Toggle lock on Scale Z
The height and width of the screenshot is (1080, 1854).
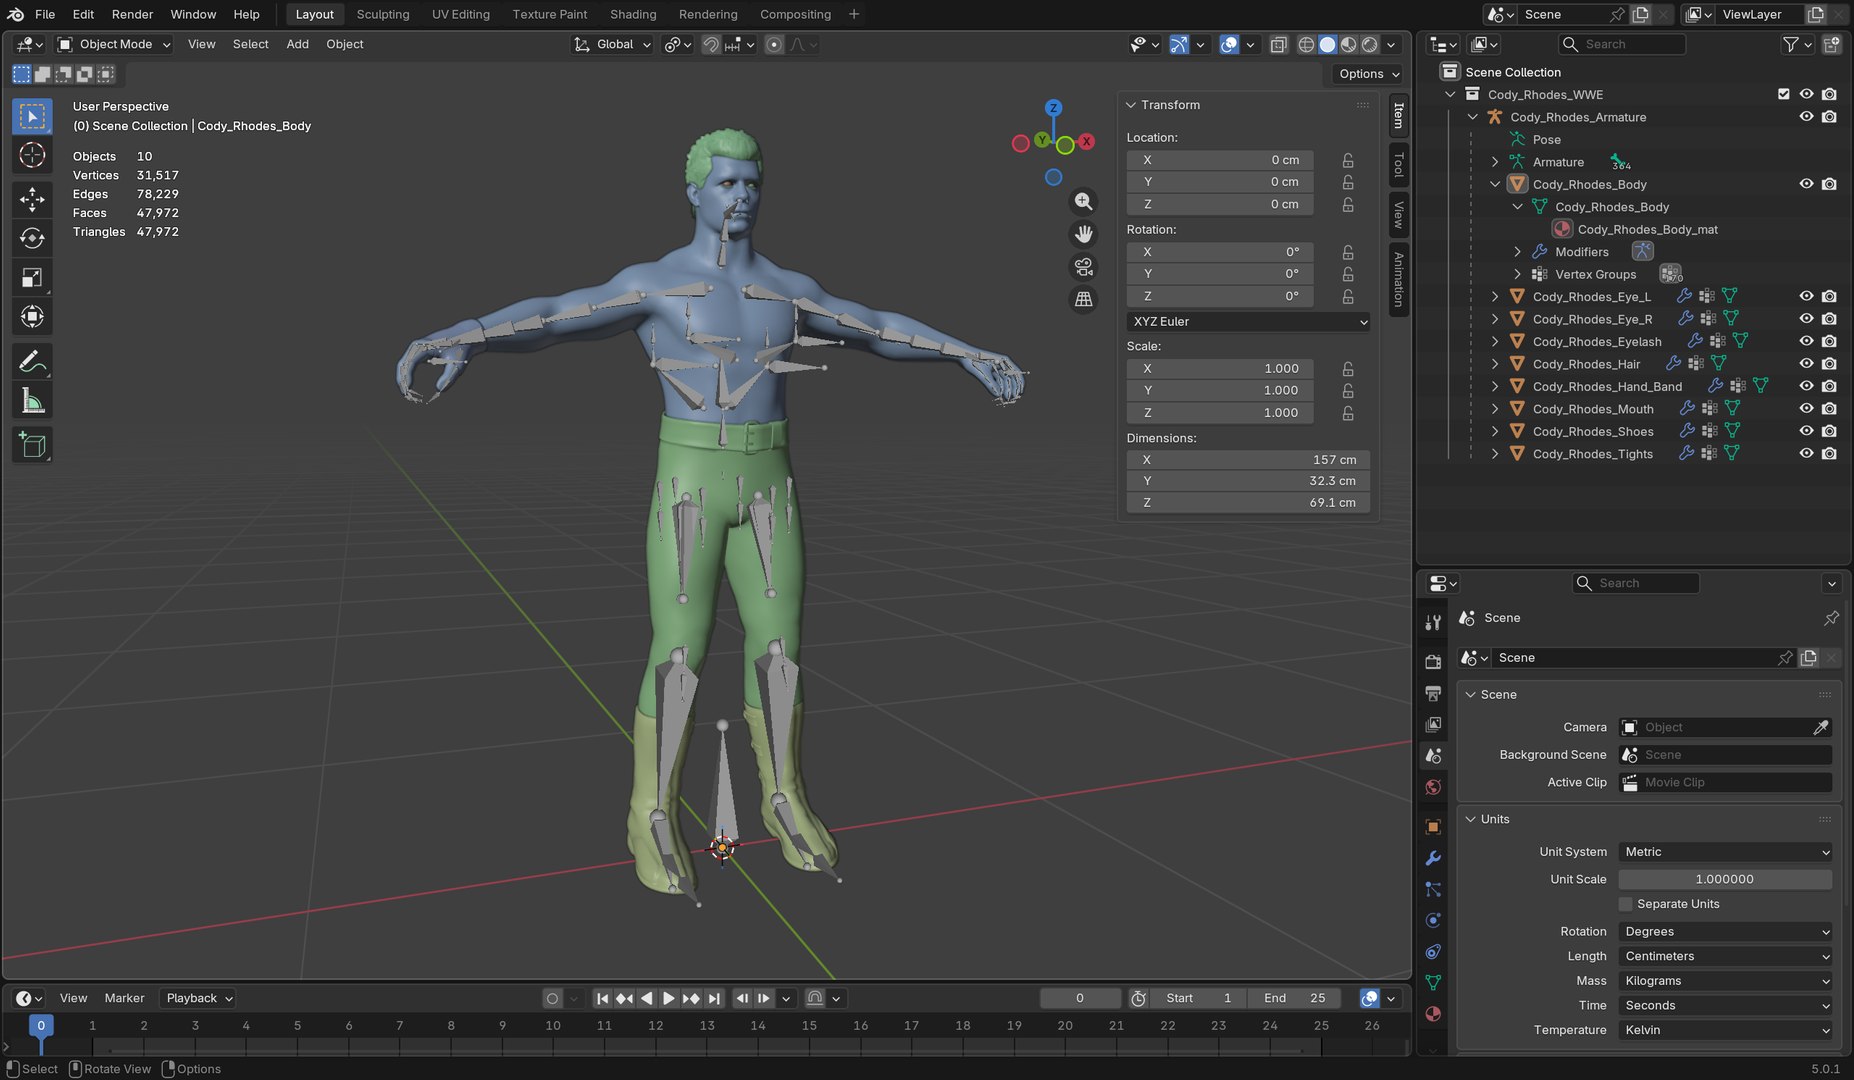click(x=1348, y=413)
